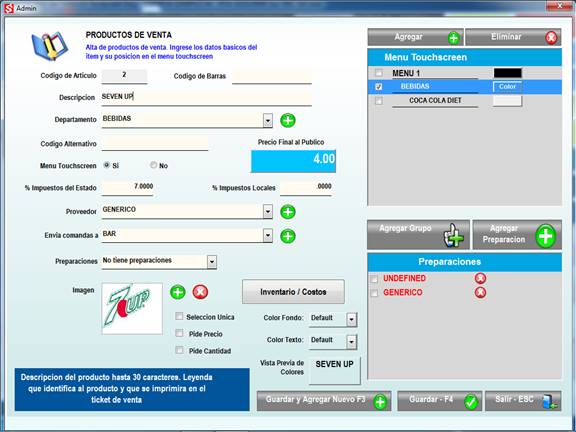Add new comanda destination with plus icon
The width and height of the screenshot is (576, 432).
pos(288,236)
